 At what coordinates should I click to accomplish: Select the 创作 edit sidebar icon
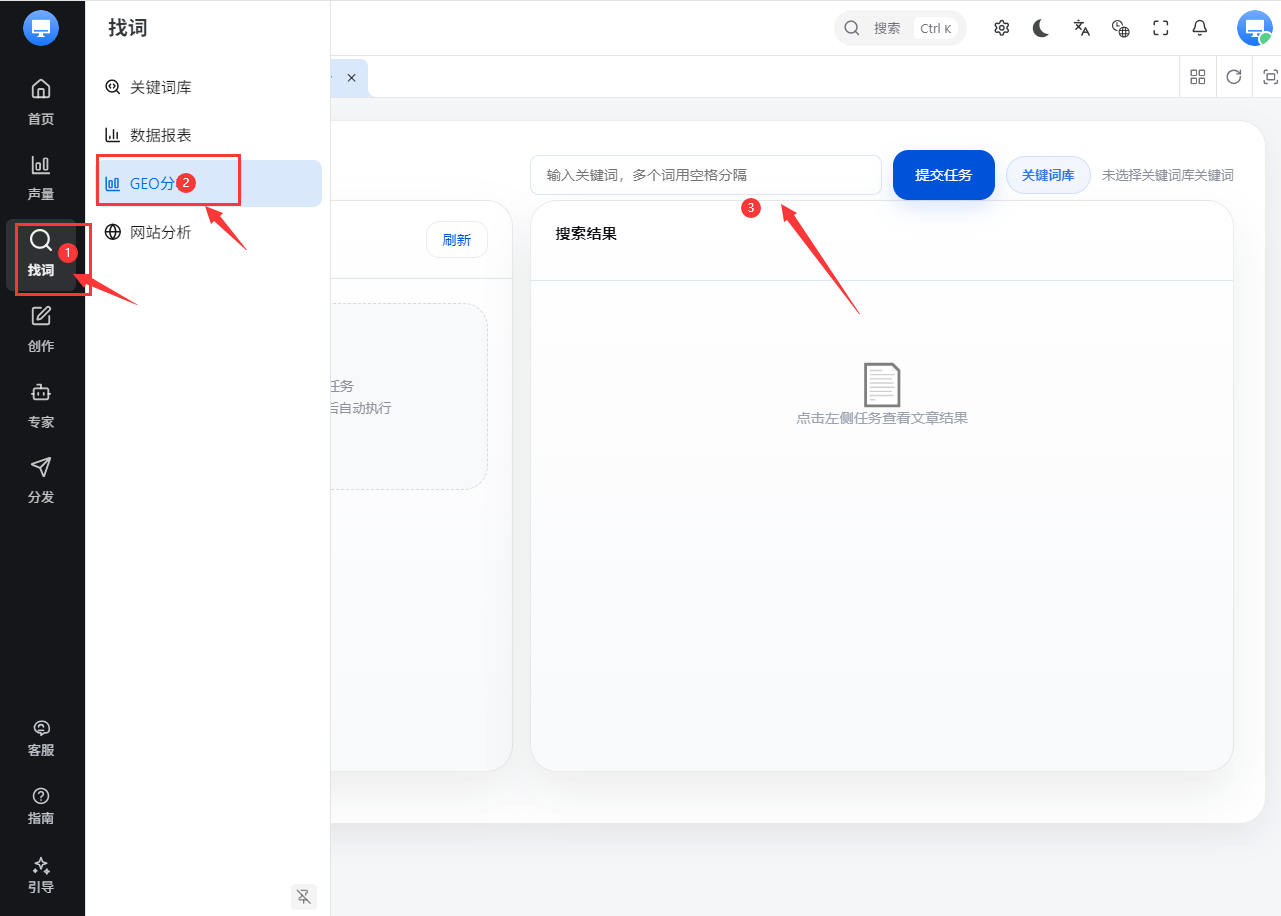[41, 329]
